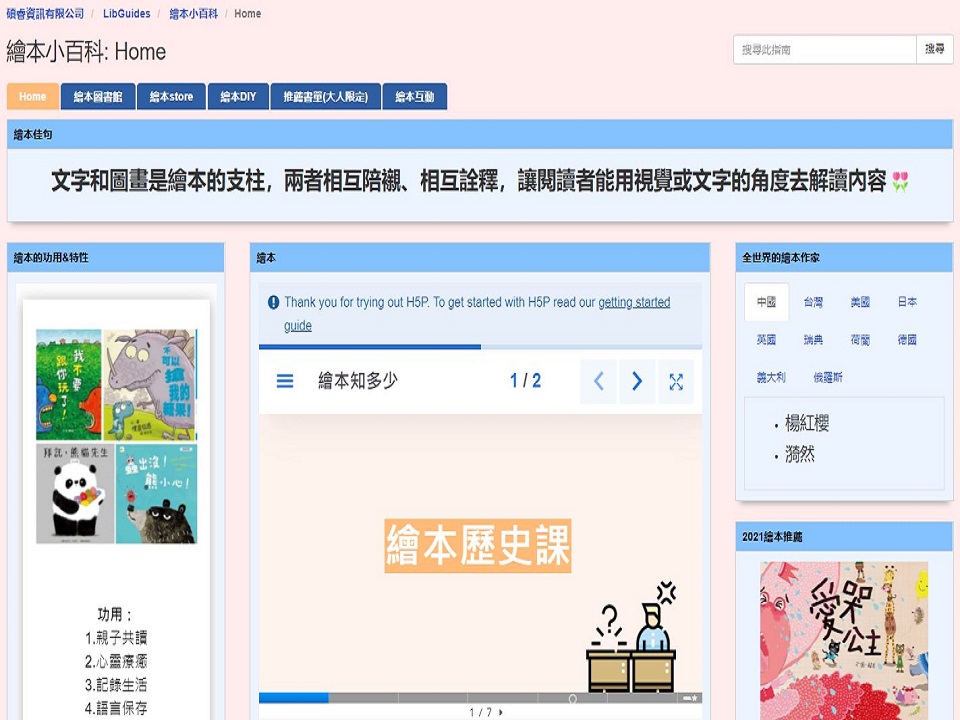Click list item 4.語言保存
This screenshot has width=960, height=720.
pyautogui.click(x=116, y=708)
